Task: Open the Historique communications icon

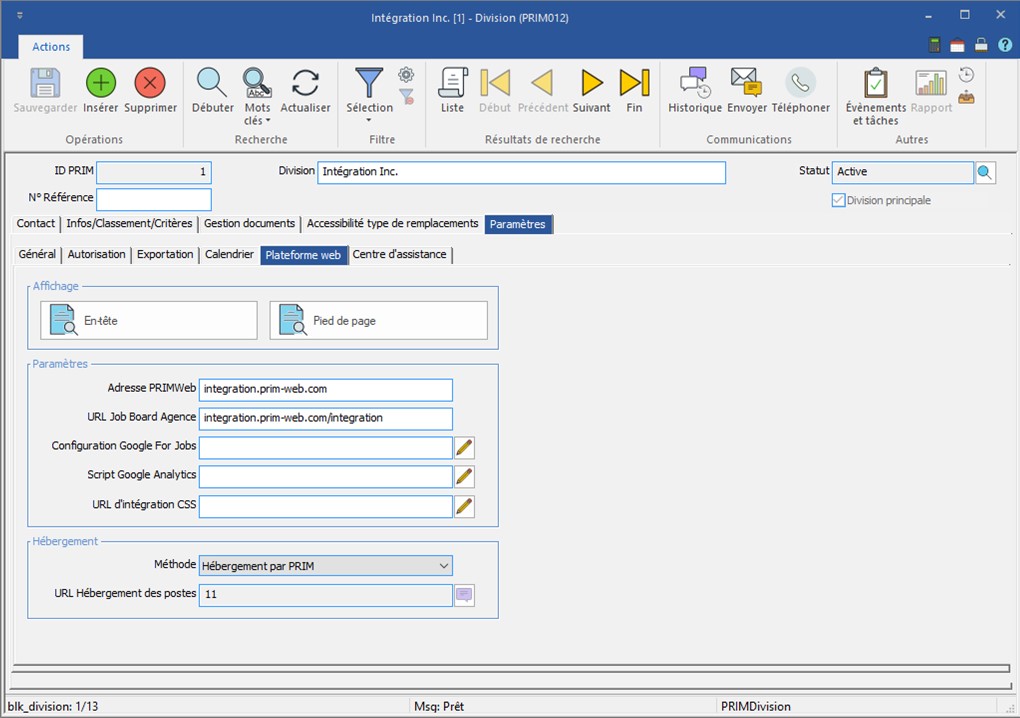Action: pyautogui.click(x=694, y=83)
